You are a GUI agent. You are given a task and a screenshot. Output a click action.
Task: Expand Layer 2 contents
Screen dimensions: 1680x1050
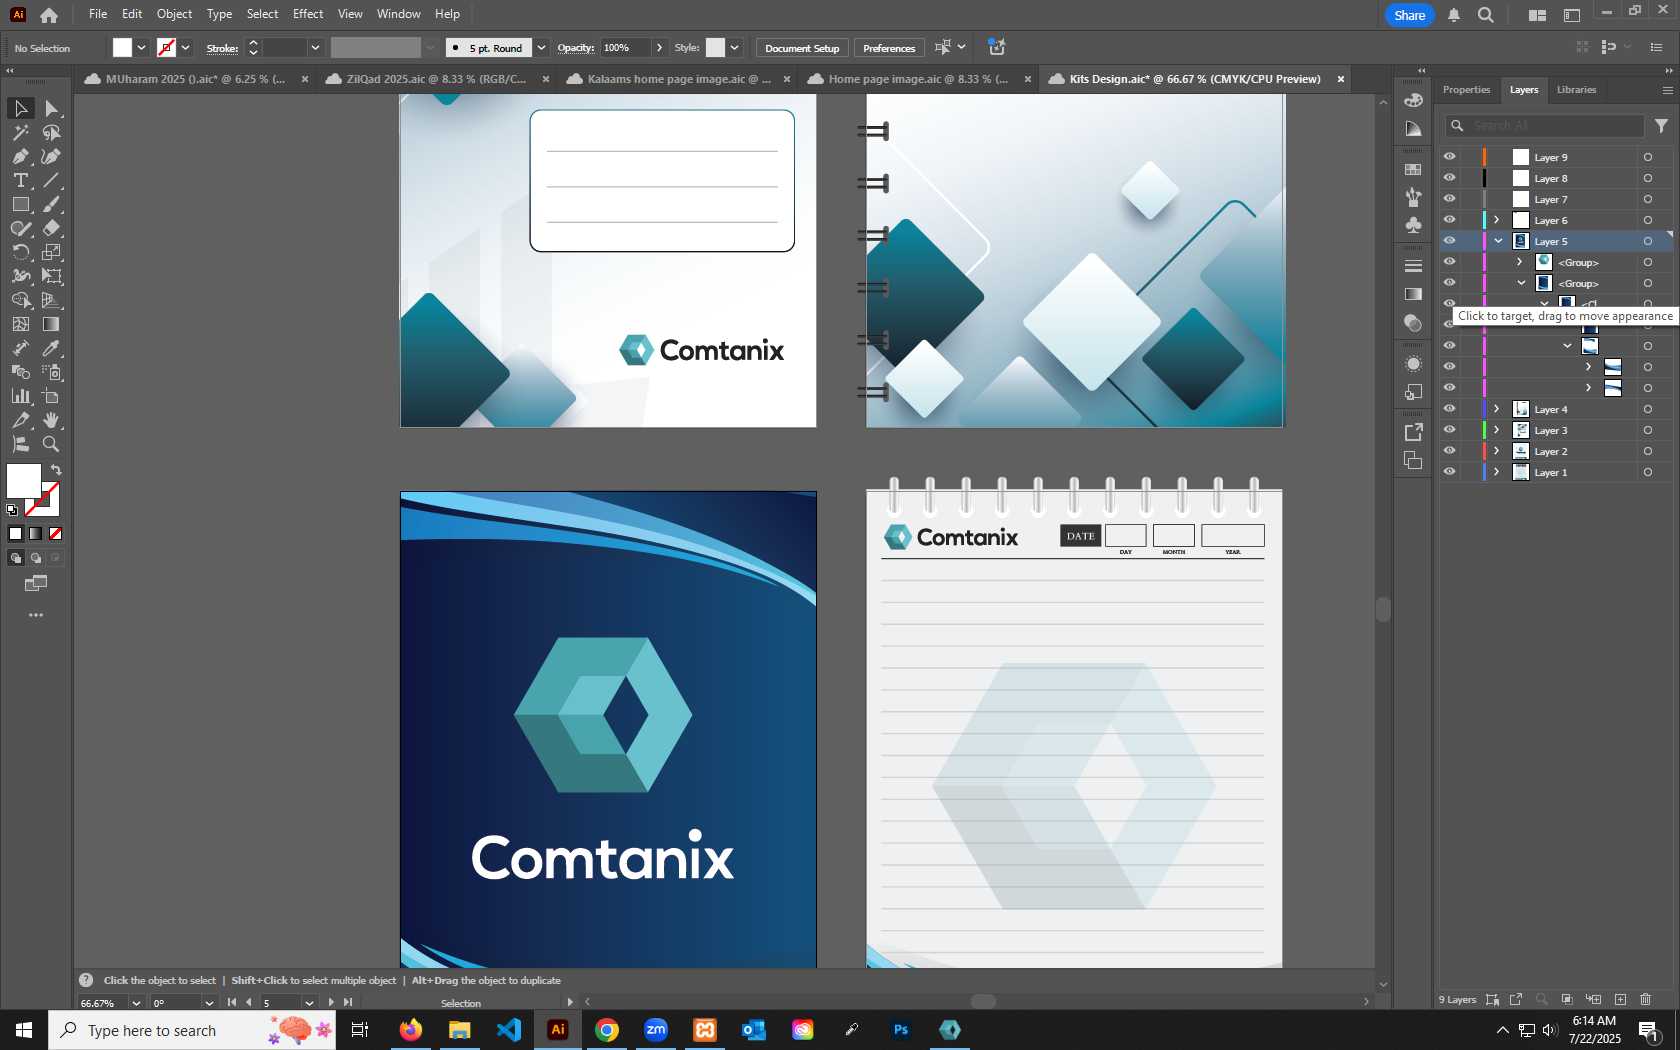pos(1497,451)
